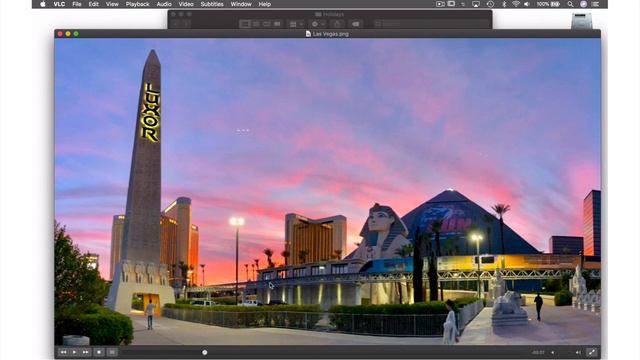The image size is (640, 360).
Task: Open the volume menu bar icon
Action: point(527,4)
